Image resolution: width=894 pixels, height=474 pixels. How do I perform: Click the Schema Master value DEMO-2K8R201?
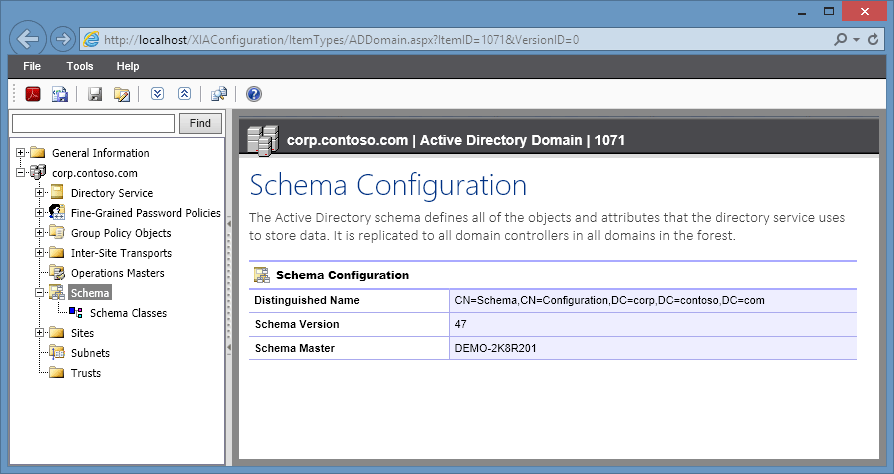tap(495, 348)
